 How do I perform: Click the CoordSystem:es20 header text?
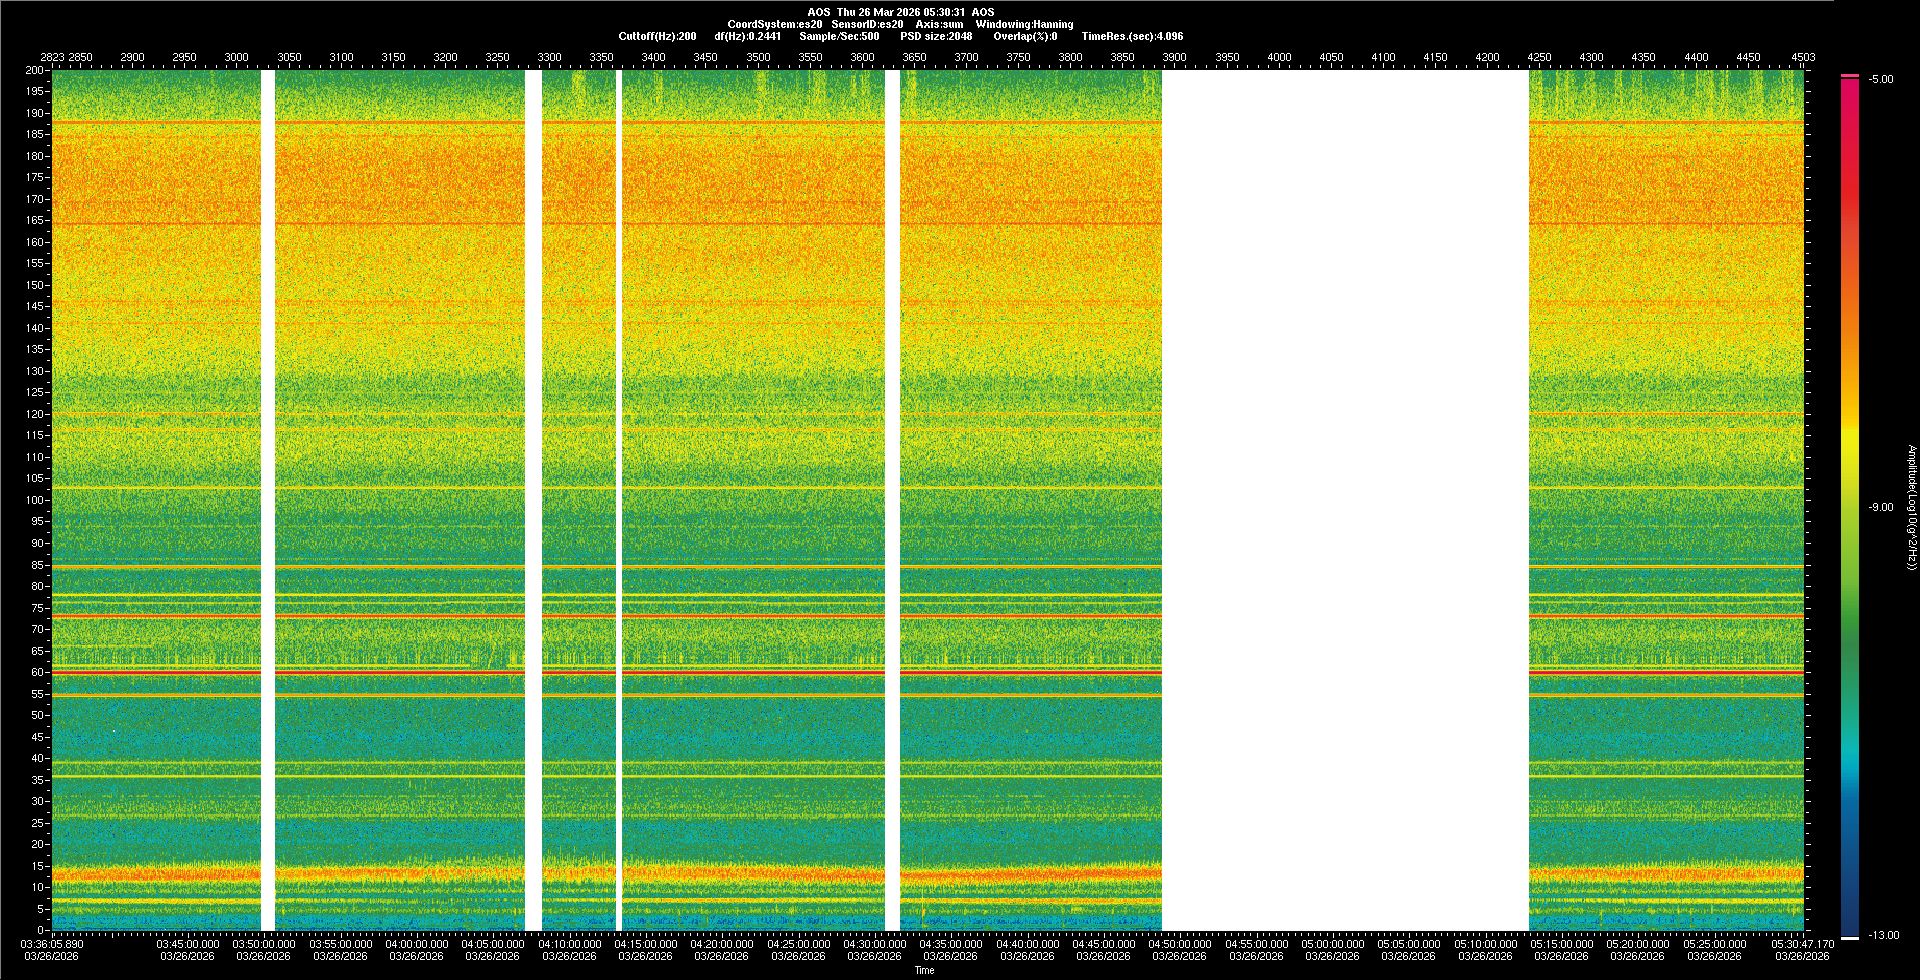click(x=775, y=24)
